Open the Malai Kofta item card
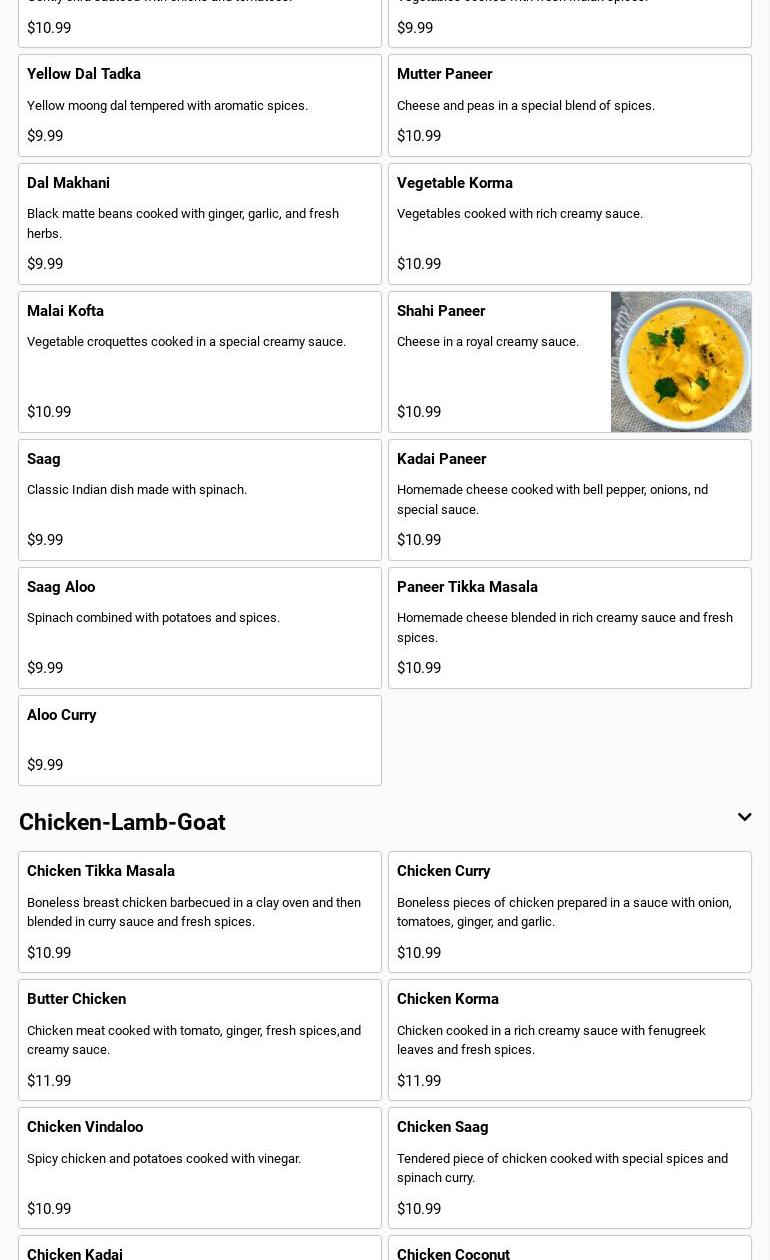Viewport: 770px width, 1260px height. [199, 361]
